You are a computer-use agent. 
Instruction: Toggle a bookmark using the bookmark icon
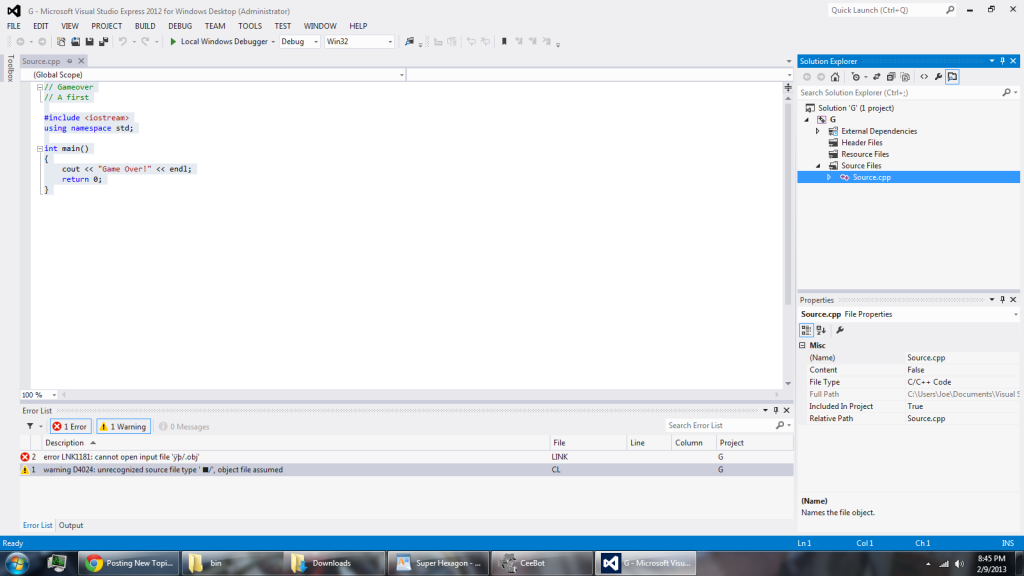504,41
